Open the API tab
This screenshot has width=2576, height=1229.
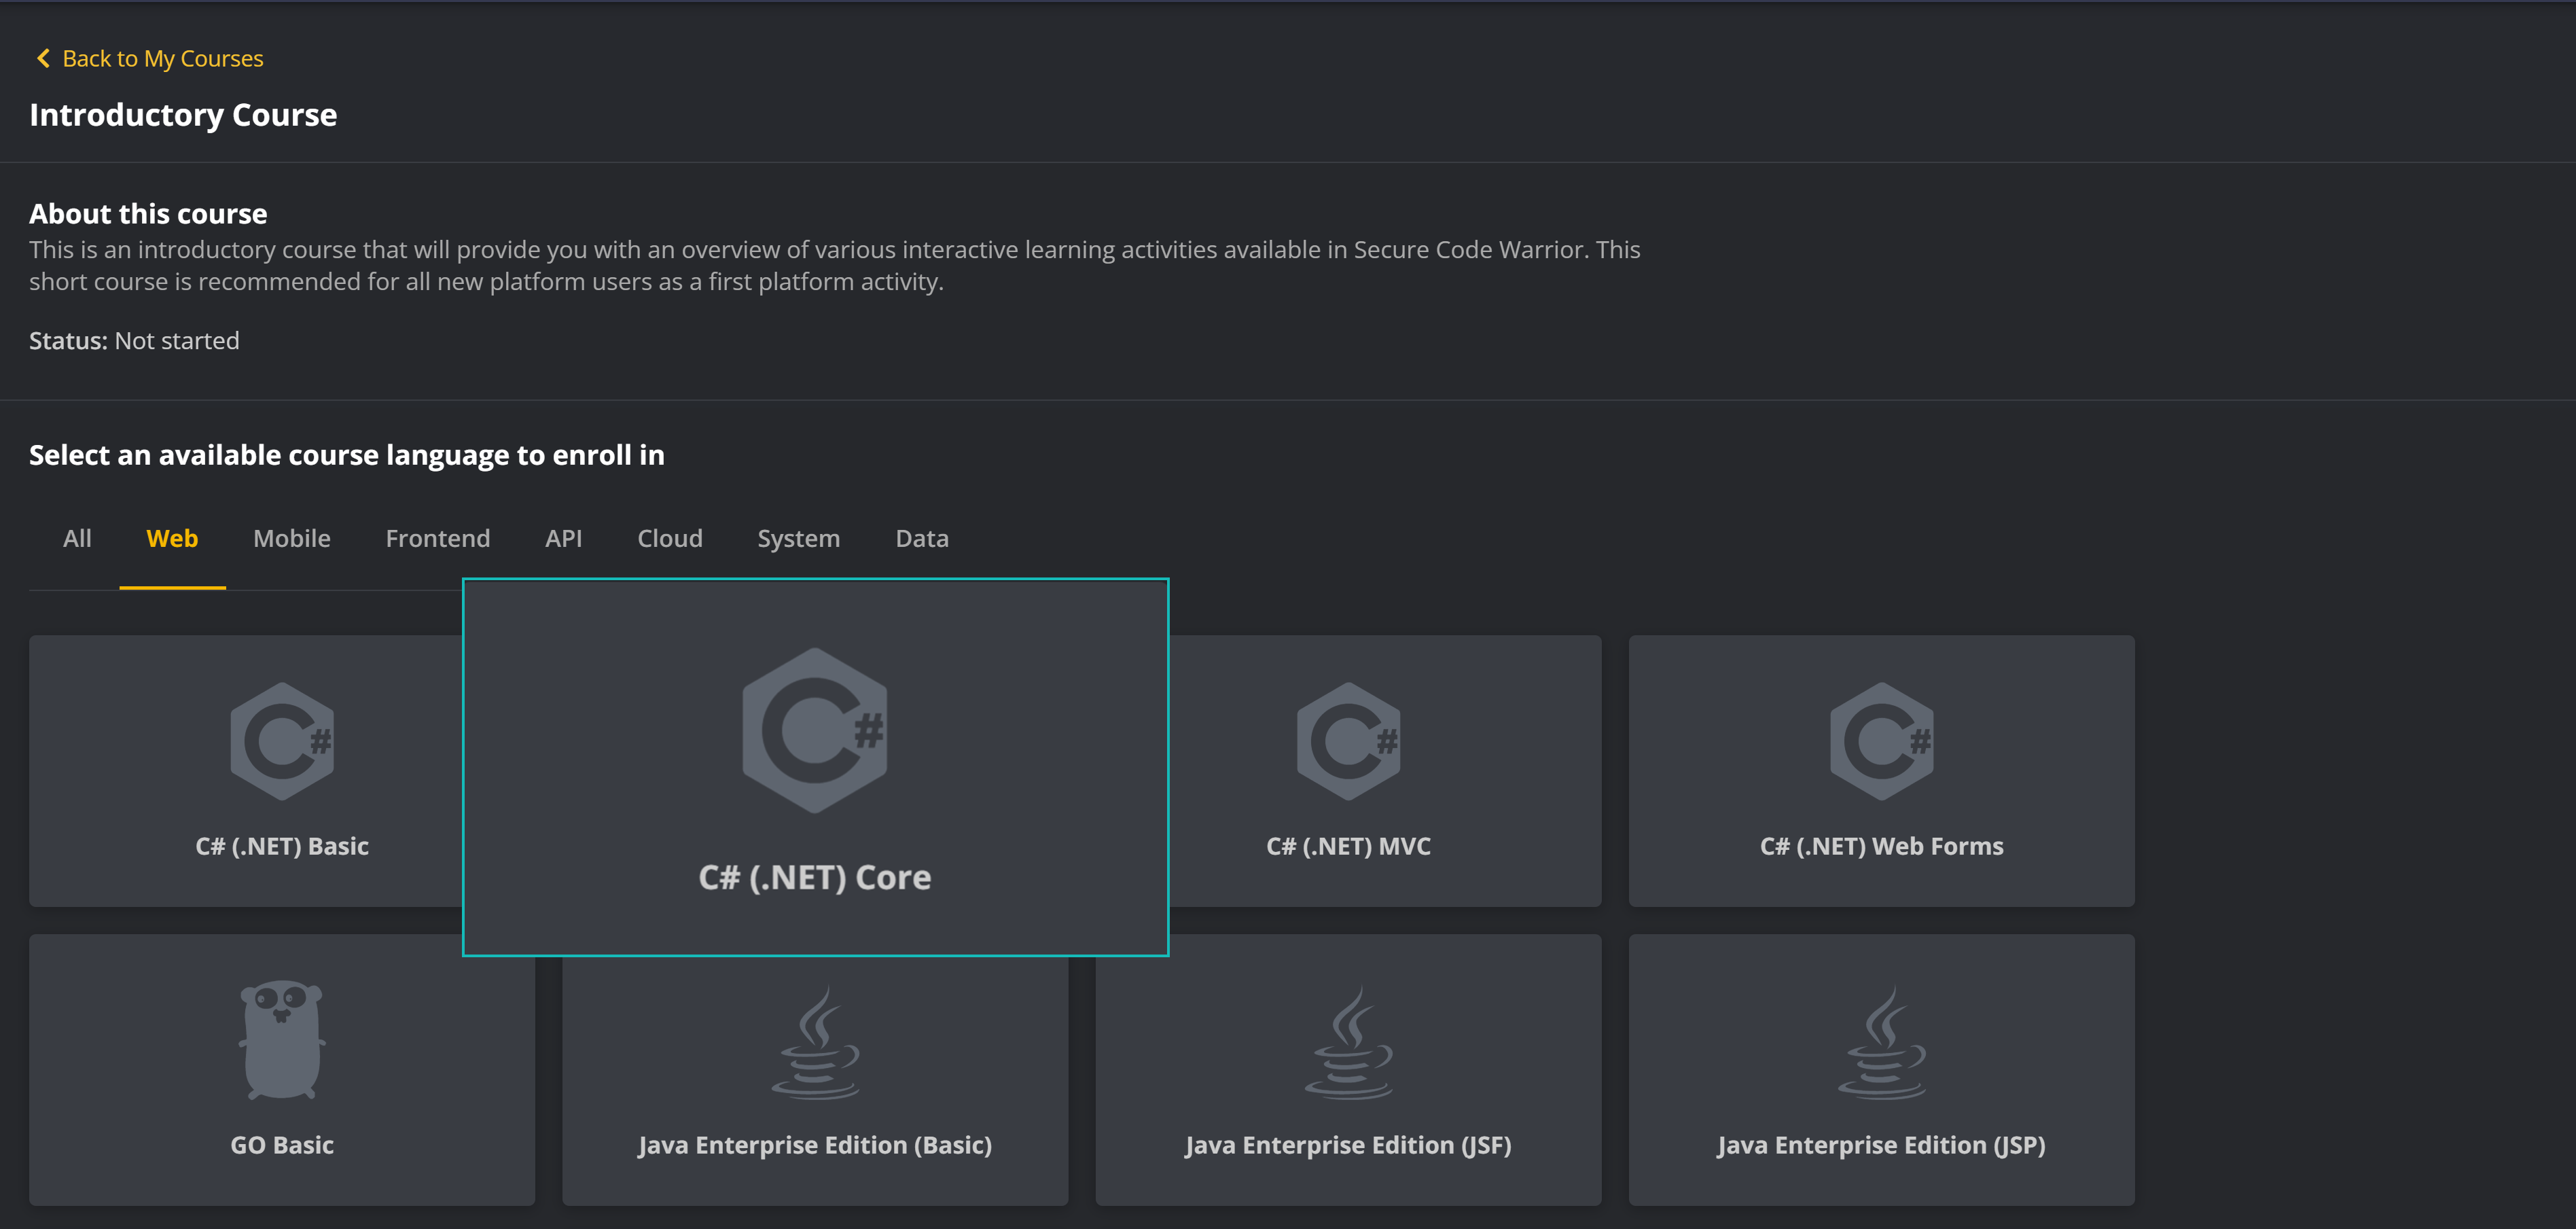[x=564, y=539]
